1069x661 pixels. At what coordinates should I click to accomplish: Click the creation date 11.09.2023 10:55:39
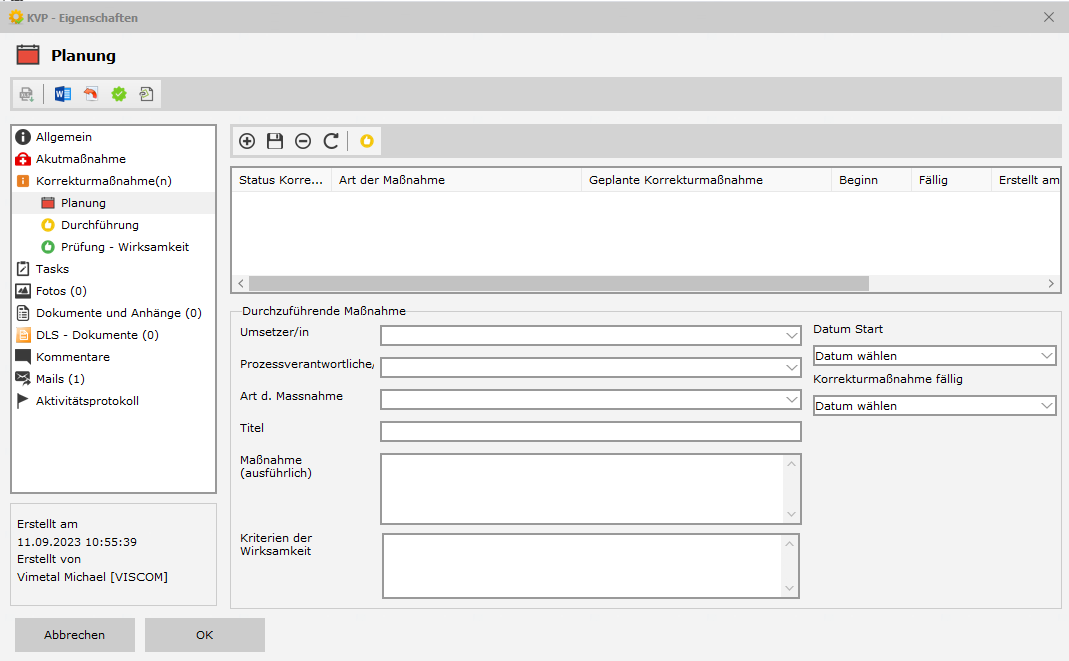(x=77, y=542)
